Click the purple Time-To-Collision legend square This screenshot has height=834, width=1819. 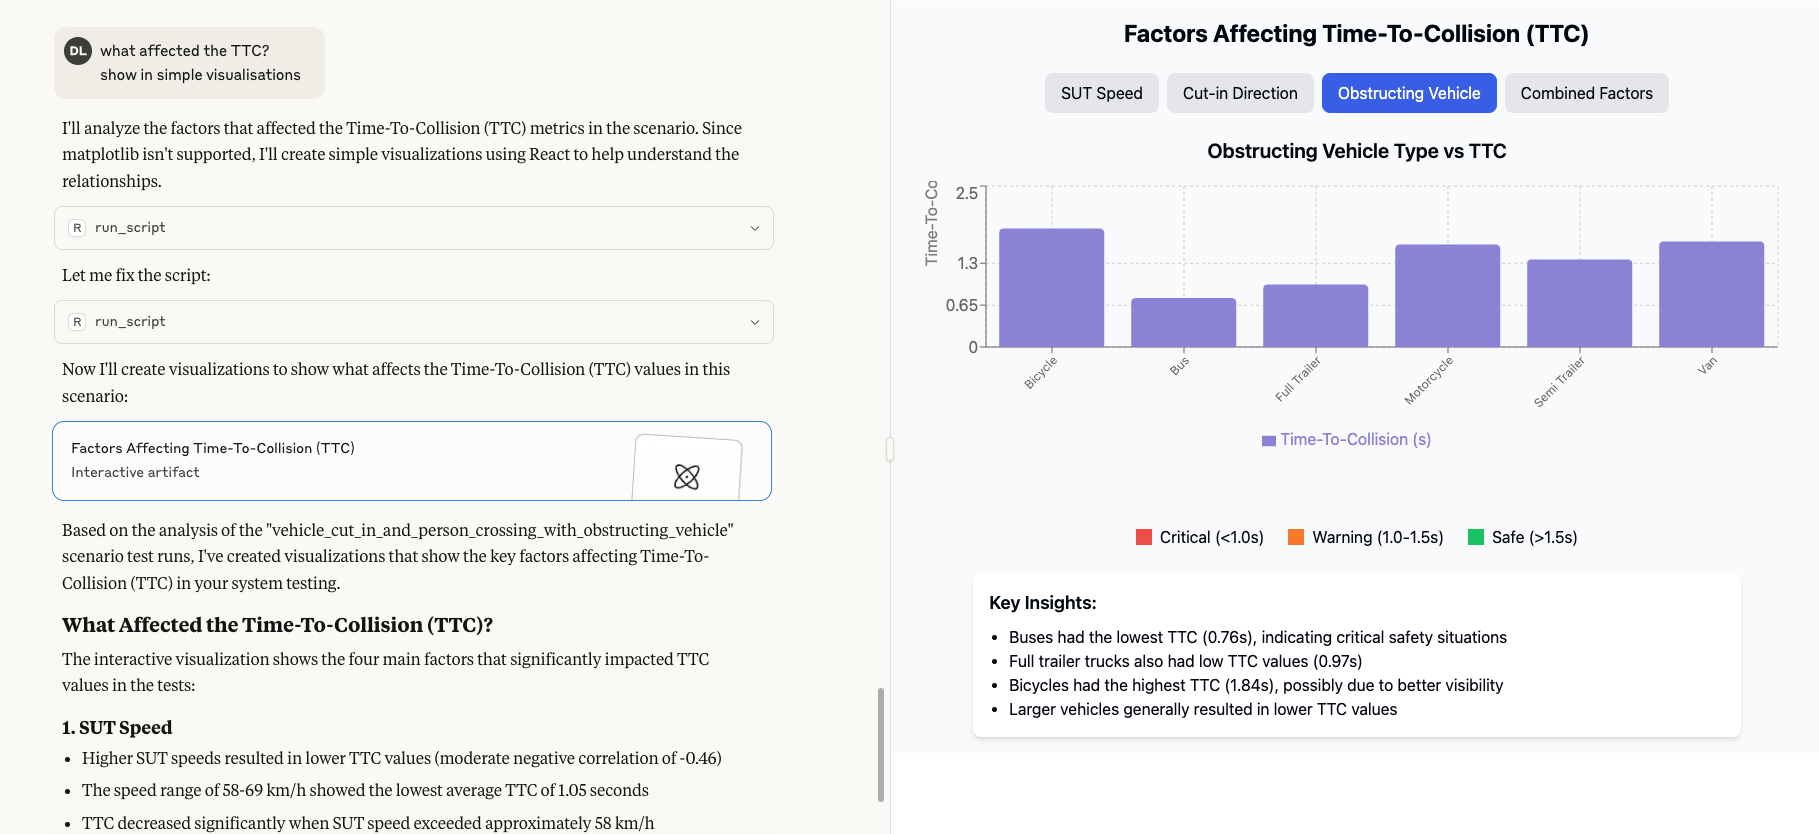click(x=1269, y=441)
